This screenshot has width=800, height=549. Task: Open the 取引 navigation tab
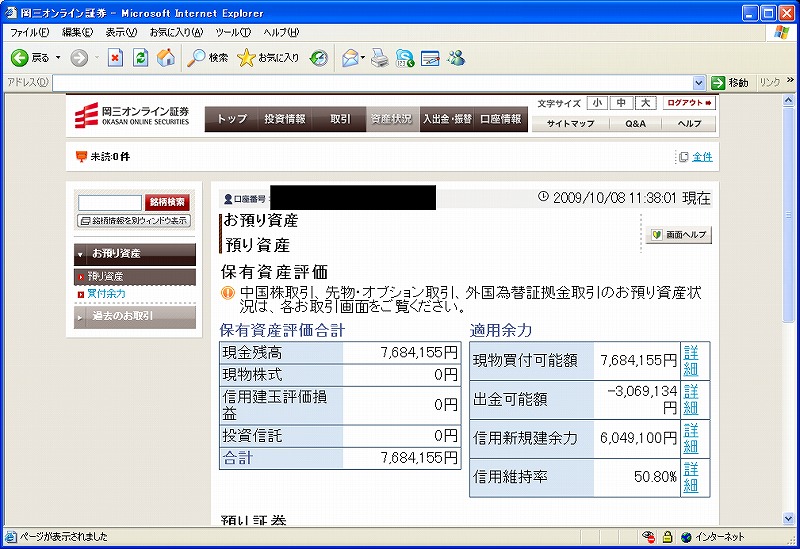point(340,119)
